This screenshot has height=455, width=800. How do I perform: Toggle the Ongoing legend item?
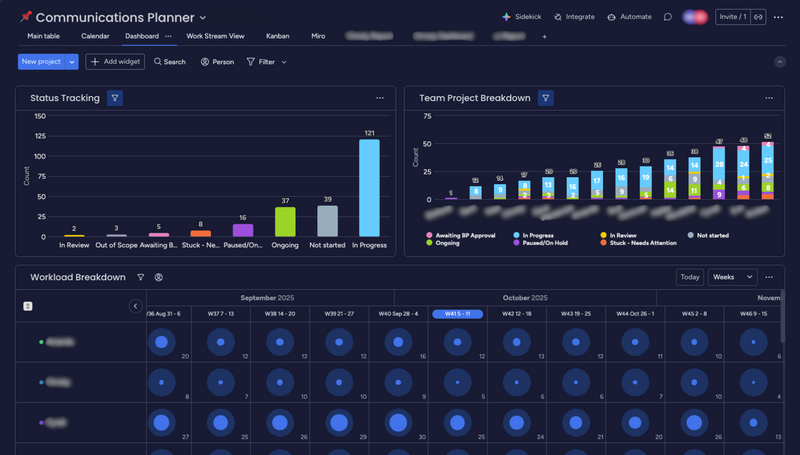(x=444, y=242)
